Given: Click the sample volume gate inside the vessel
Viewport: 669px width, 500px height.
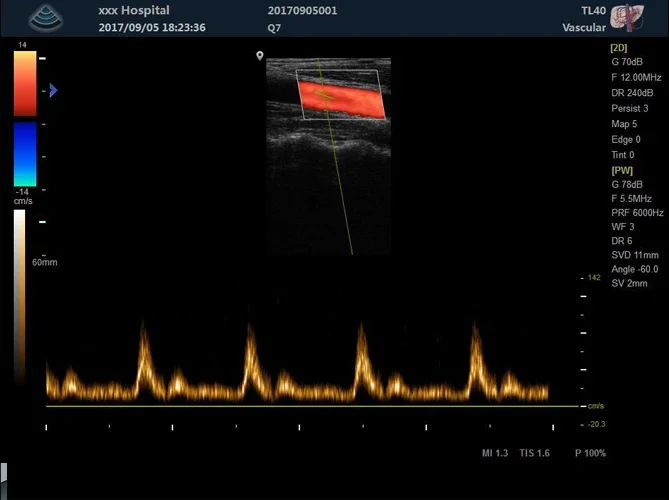Looking at the screenshot, I should [322, 95].
